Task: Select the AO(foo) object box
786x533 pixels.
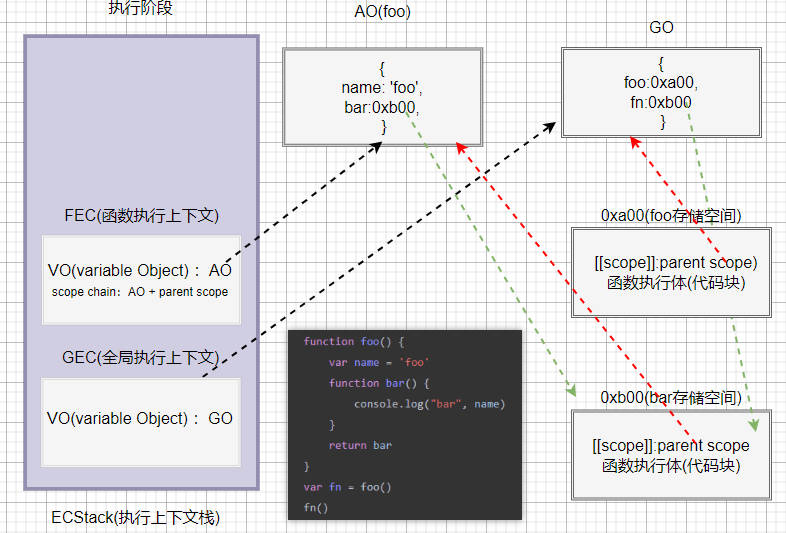Action: coord(382,97)
